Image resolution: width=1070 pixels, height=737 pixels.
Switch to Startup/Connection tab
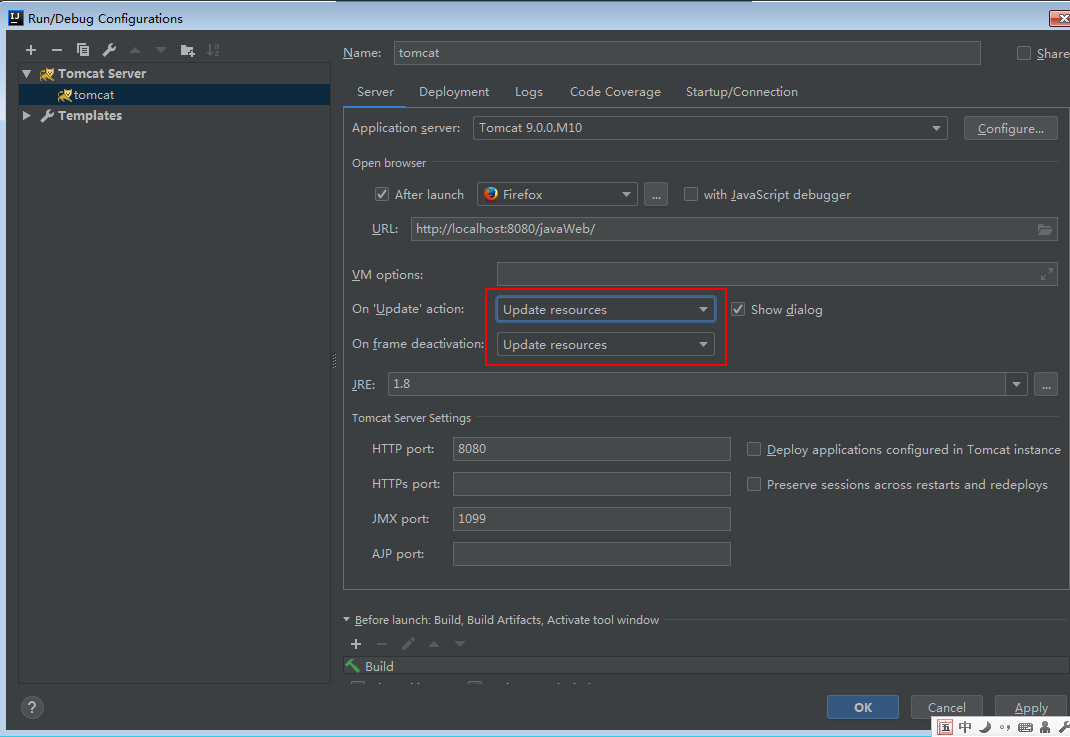[742, 91]
